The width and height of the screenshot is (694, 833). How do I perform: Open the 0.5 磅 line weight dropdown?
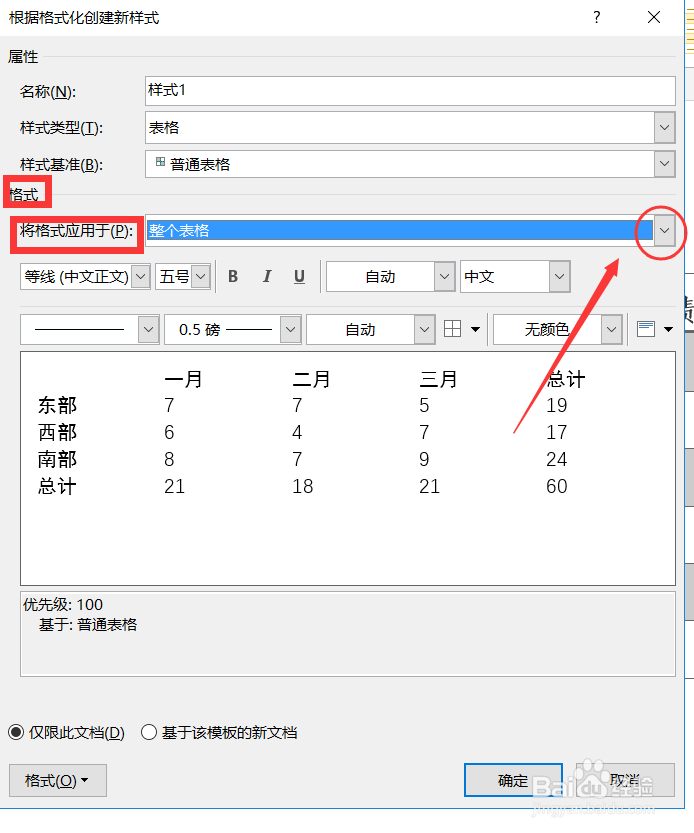pos(290,330)
